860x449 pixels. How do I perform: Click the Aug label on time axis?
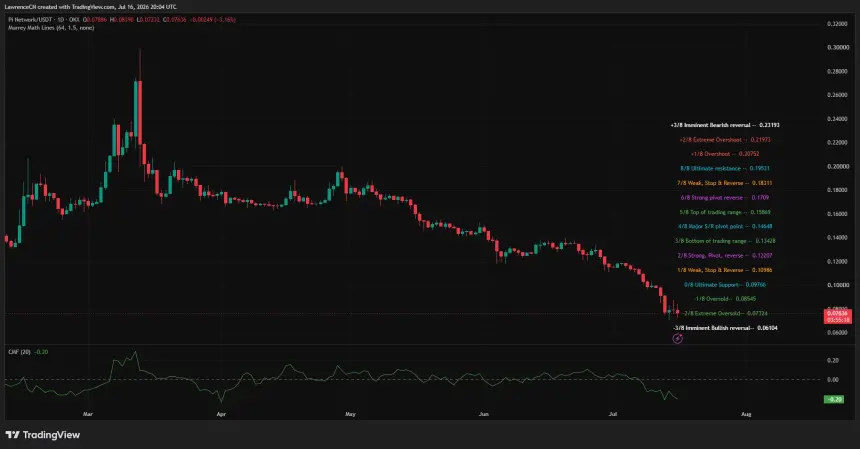pyautogui.click(x=746, y=414)
